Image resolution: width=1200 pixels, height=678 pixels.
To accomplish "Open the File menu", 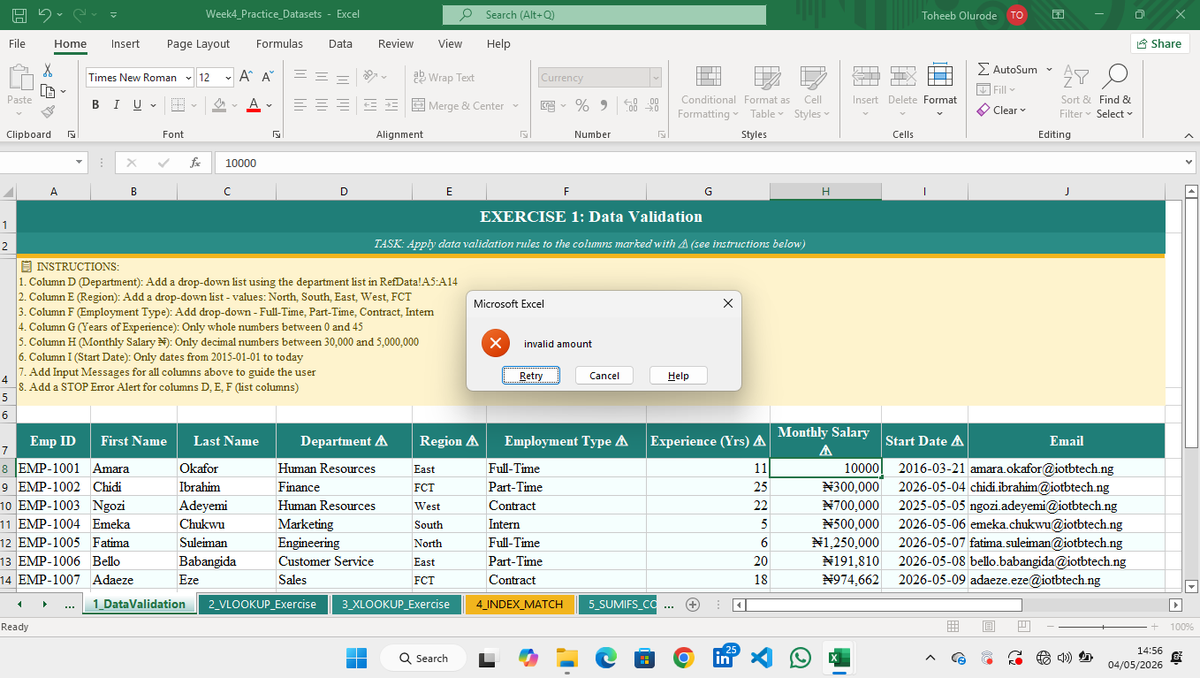I will point(17,44).
